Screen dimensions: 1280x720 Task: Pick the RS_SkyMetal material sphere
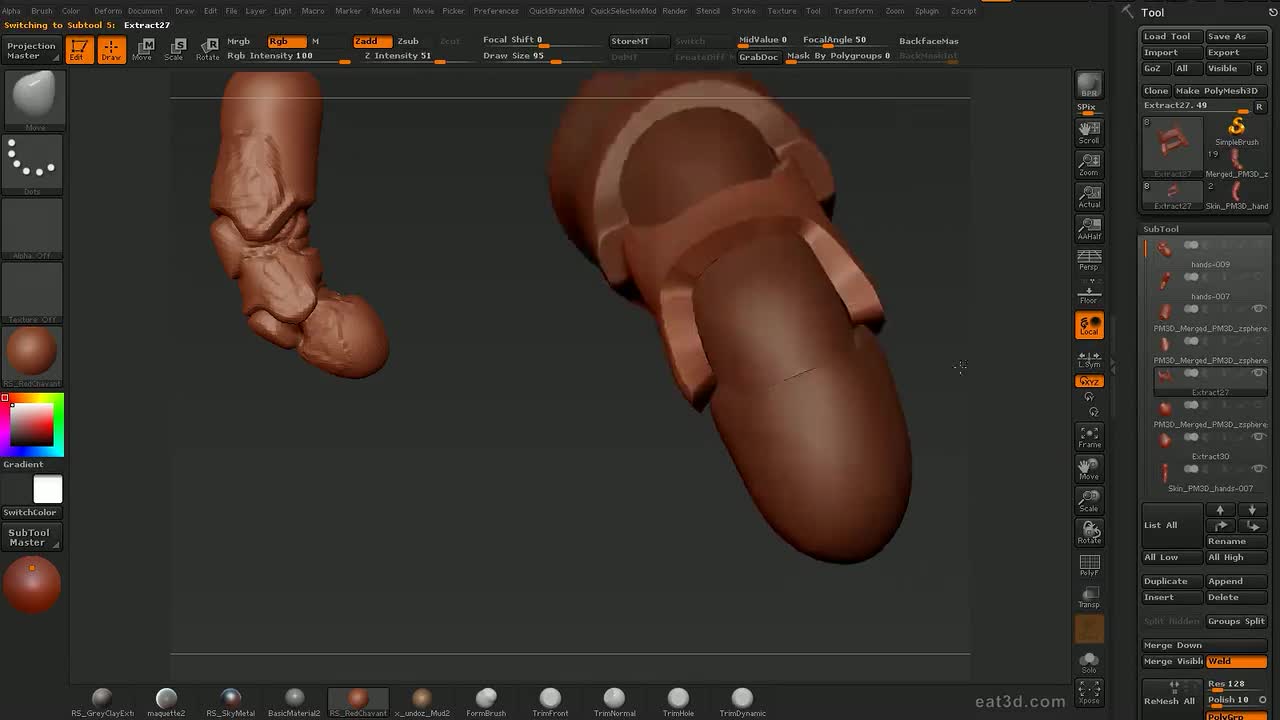pyautogui.click(x=231, y=702)
